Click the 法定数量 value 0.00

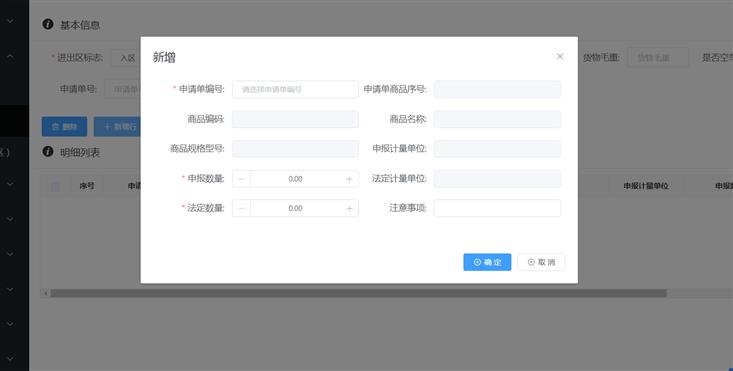295,208
